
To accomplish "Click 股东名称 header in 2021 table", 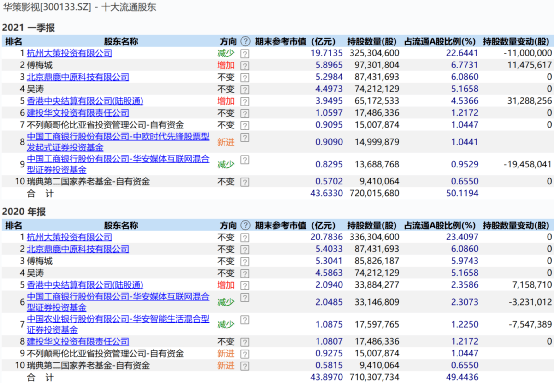I will pos(121,41).
